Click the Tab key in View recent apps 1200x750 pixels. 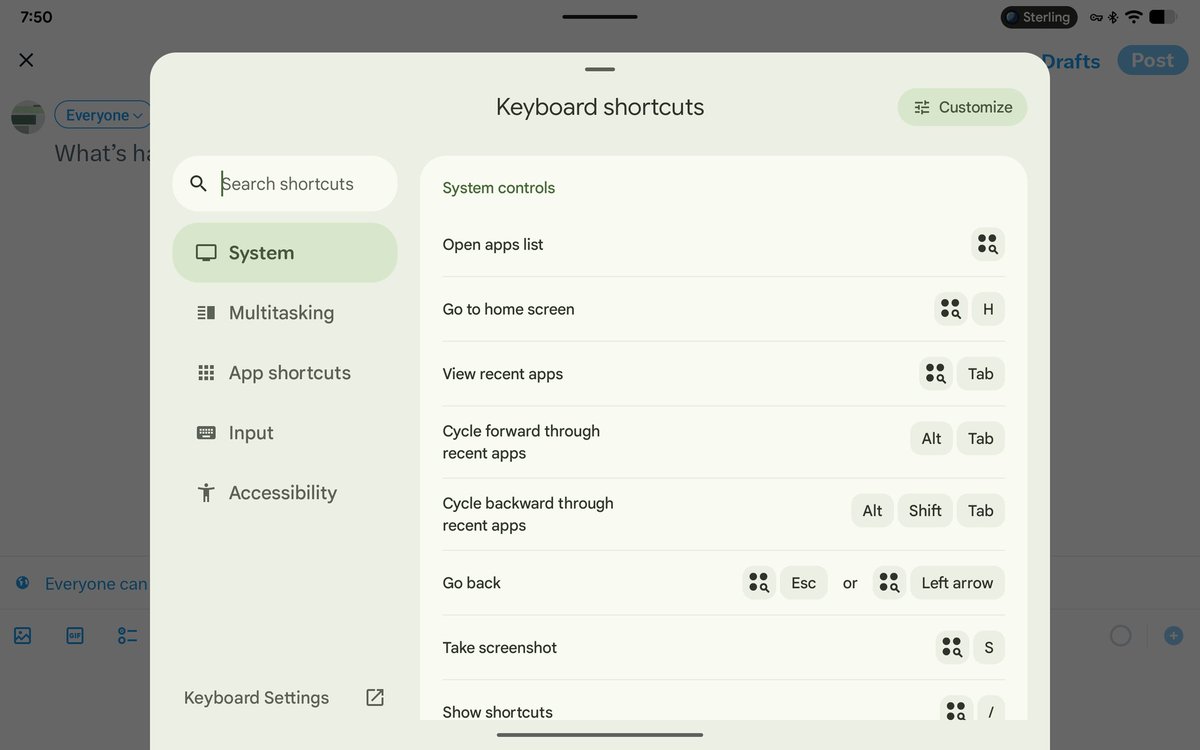point(981,374)
